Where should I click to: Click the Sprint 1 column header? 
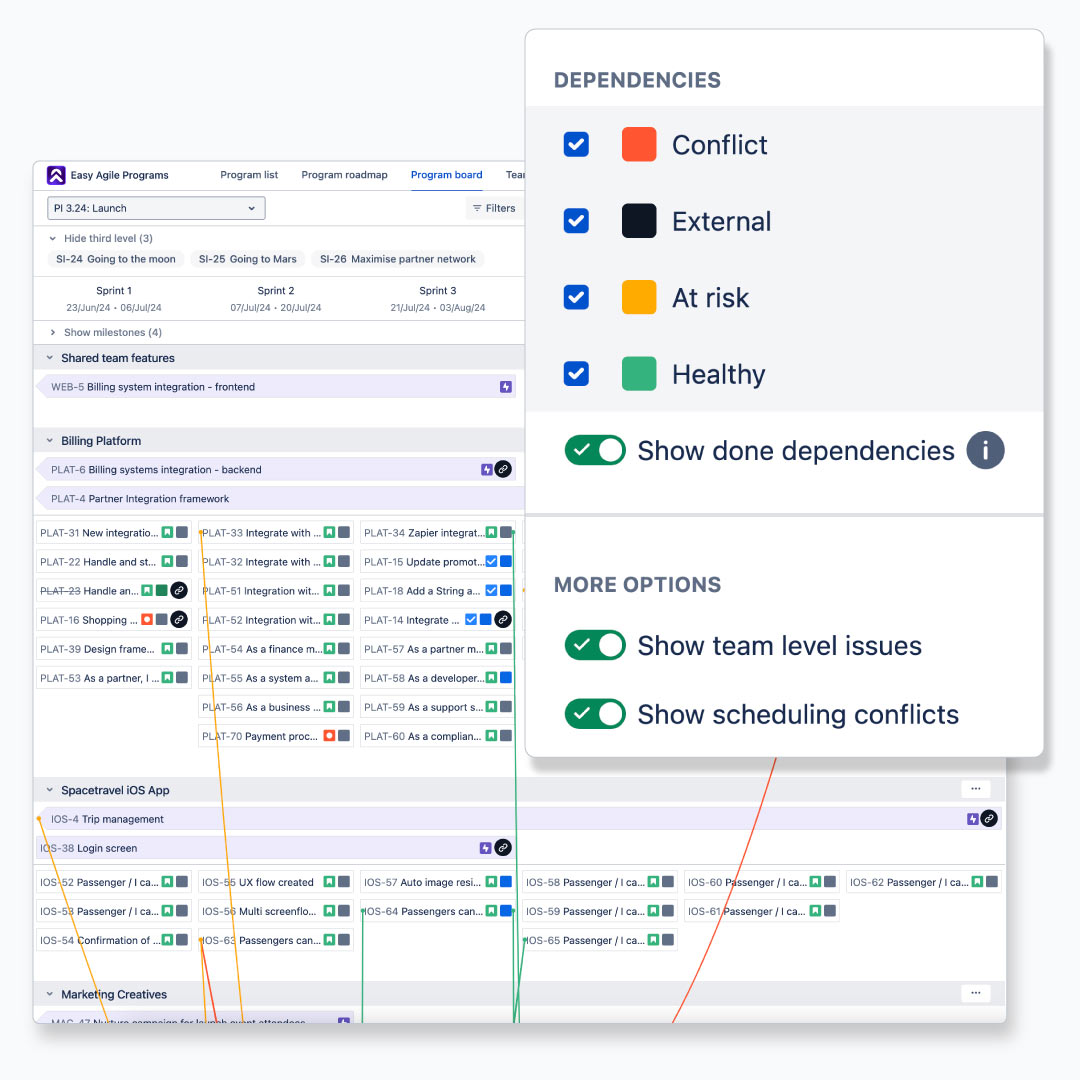click(x=114, y=298)
